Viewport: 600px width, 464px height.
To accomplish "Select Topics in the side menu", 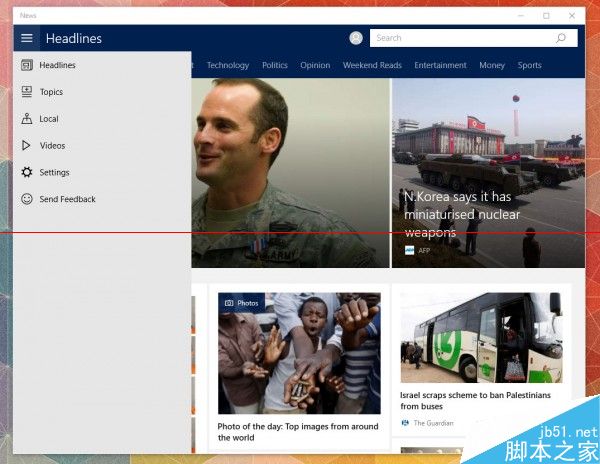I will (x=103, y=92).
